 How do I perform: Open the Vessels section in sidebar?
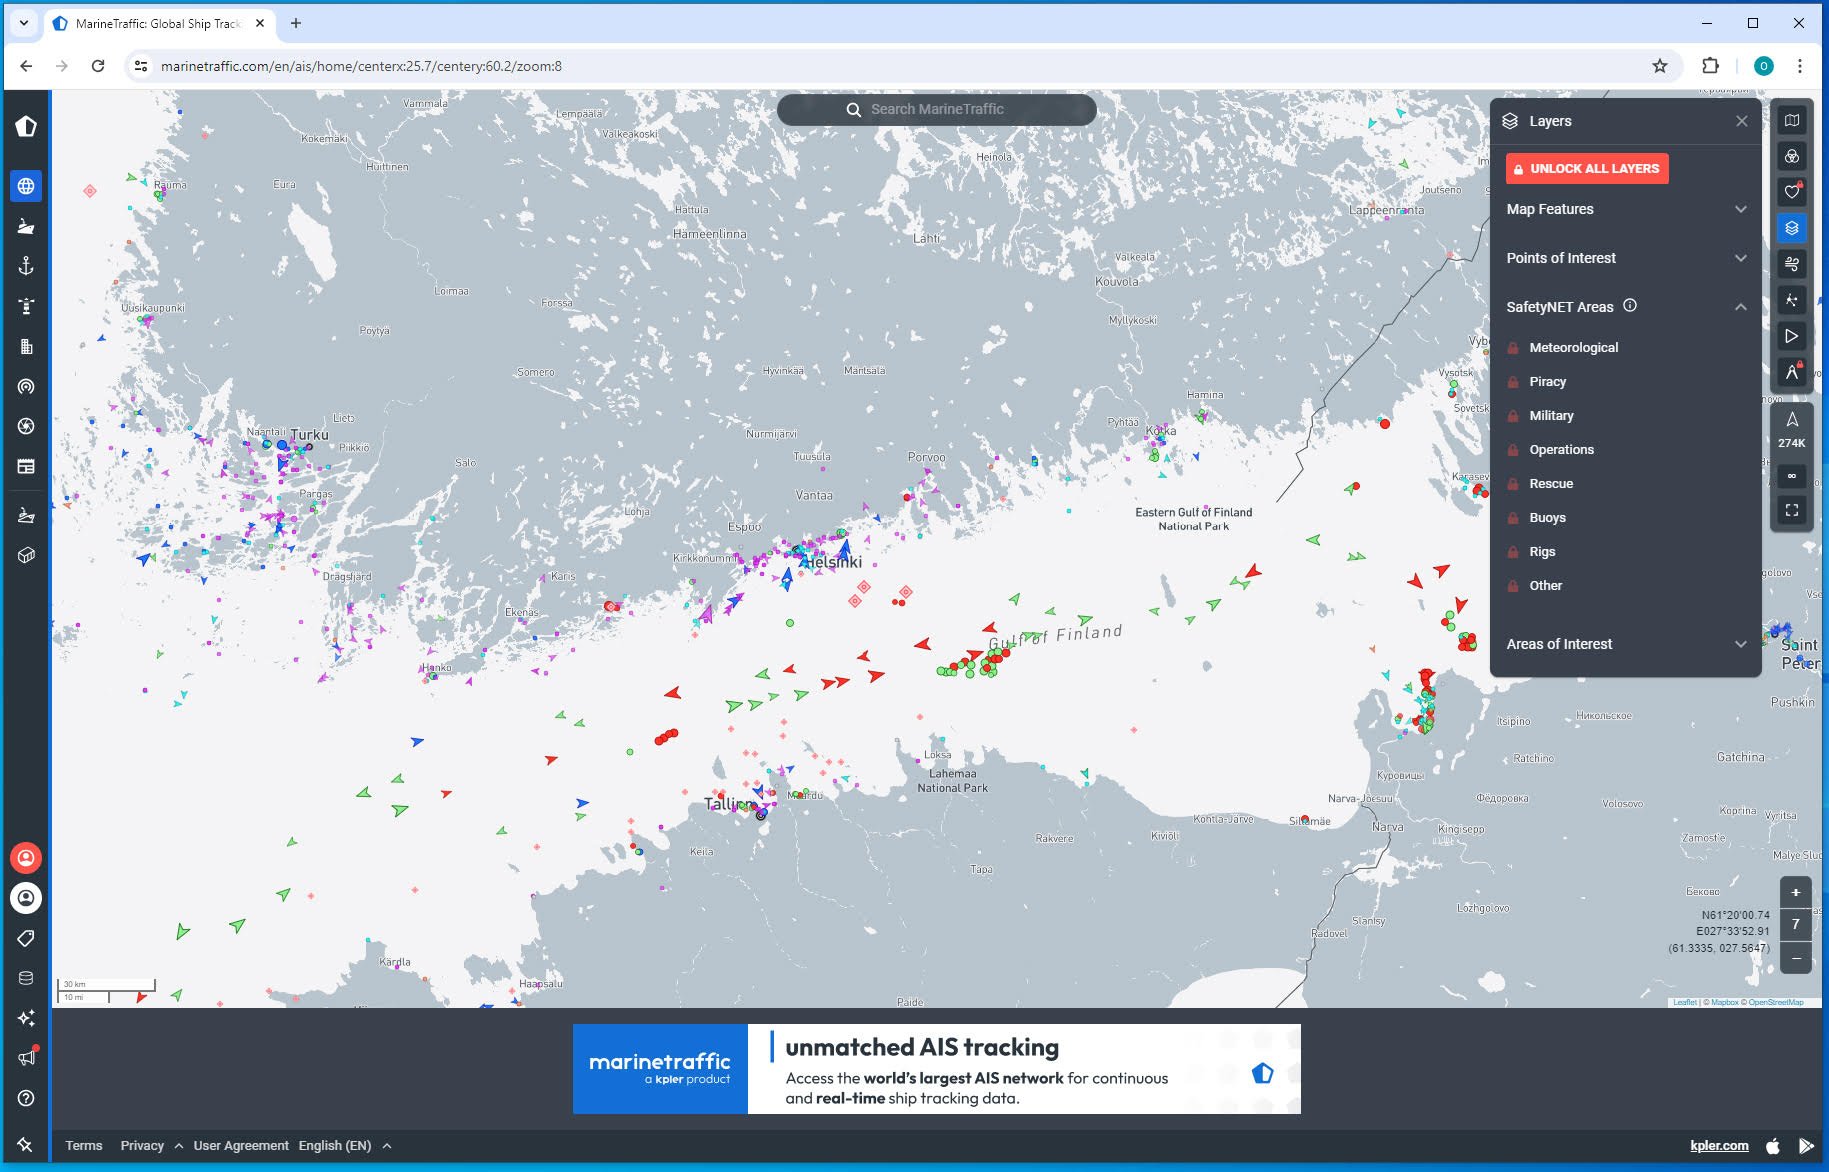[26, 226]
